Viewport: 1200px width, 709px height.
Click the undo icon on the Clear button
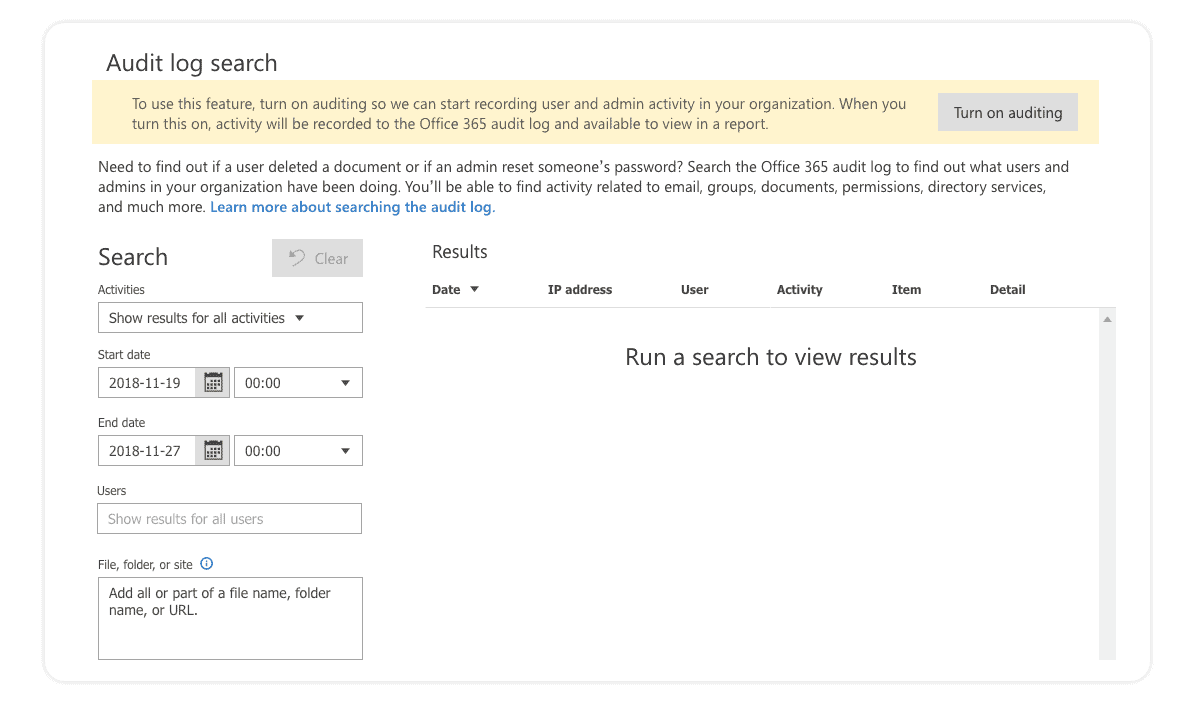tap(298, 258)
